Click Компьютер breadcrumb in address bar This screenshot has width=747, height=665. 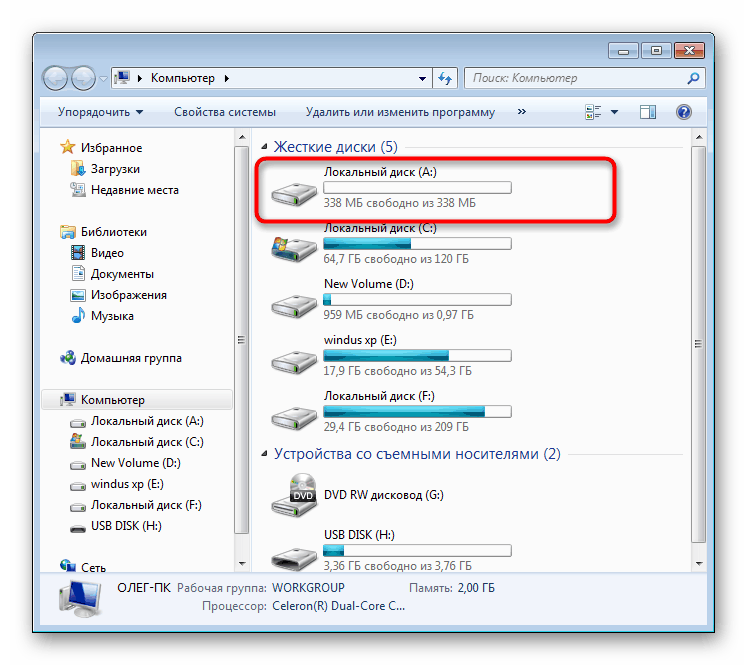tap(182, 78)
